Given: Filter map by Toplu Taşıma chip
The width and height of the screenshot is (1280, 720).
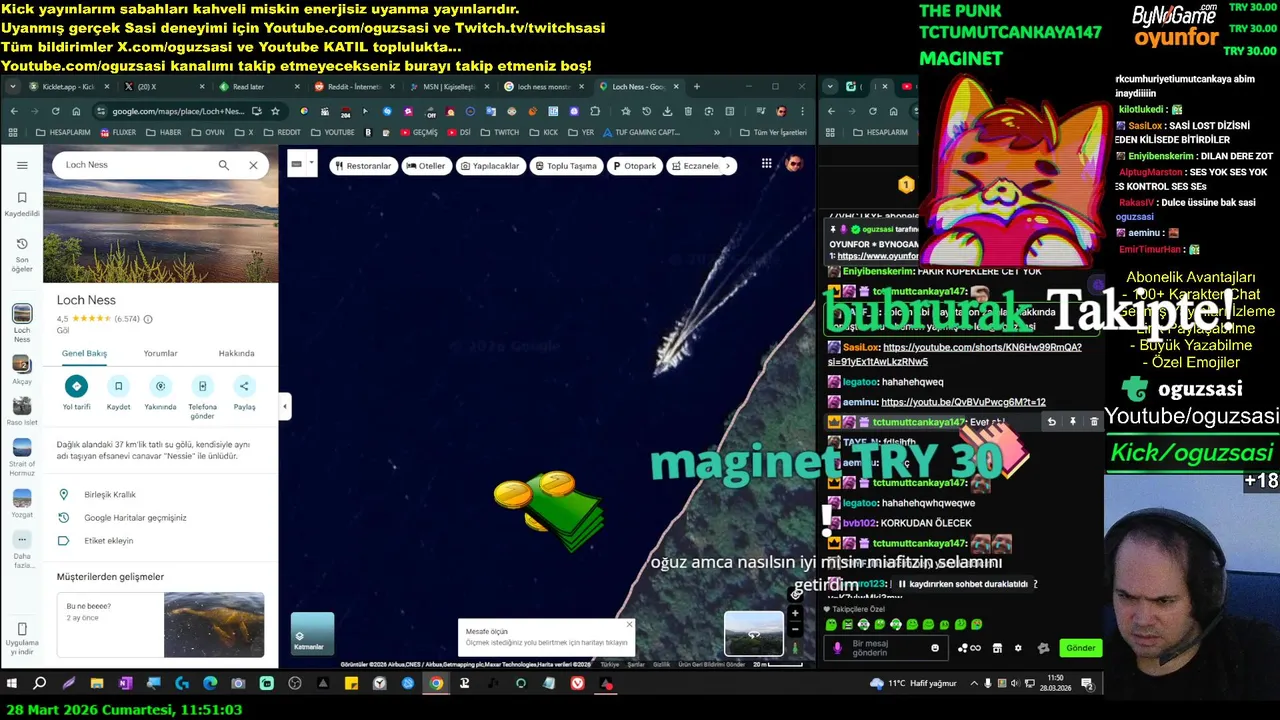Looking at the screenshot, I should point(566,166).
